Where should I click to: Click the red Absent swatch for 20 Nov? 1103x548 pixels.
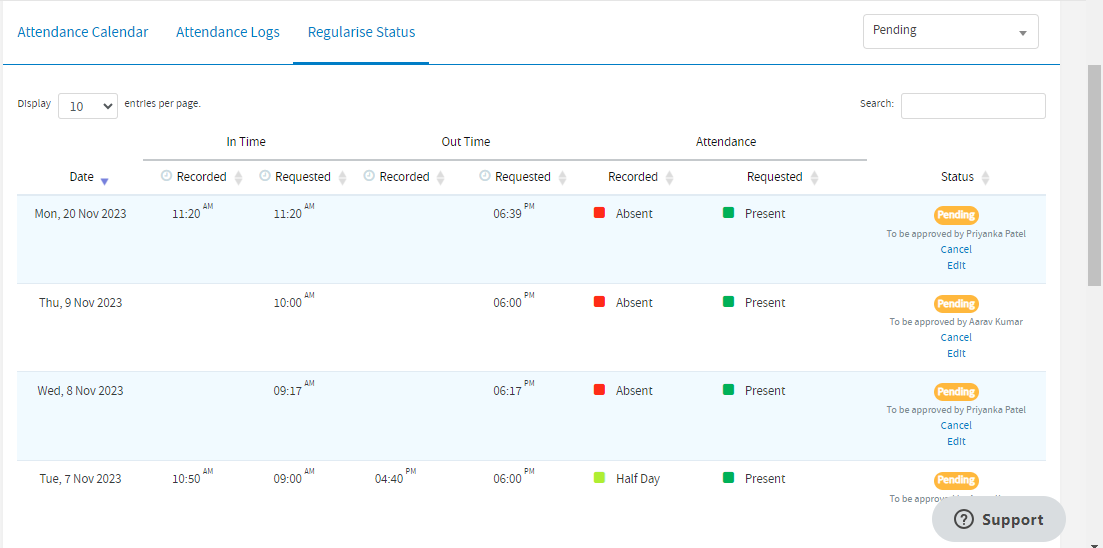click(600, 213)
